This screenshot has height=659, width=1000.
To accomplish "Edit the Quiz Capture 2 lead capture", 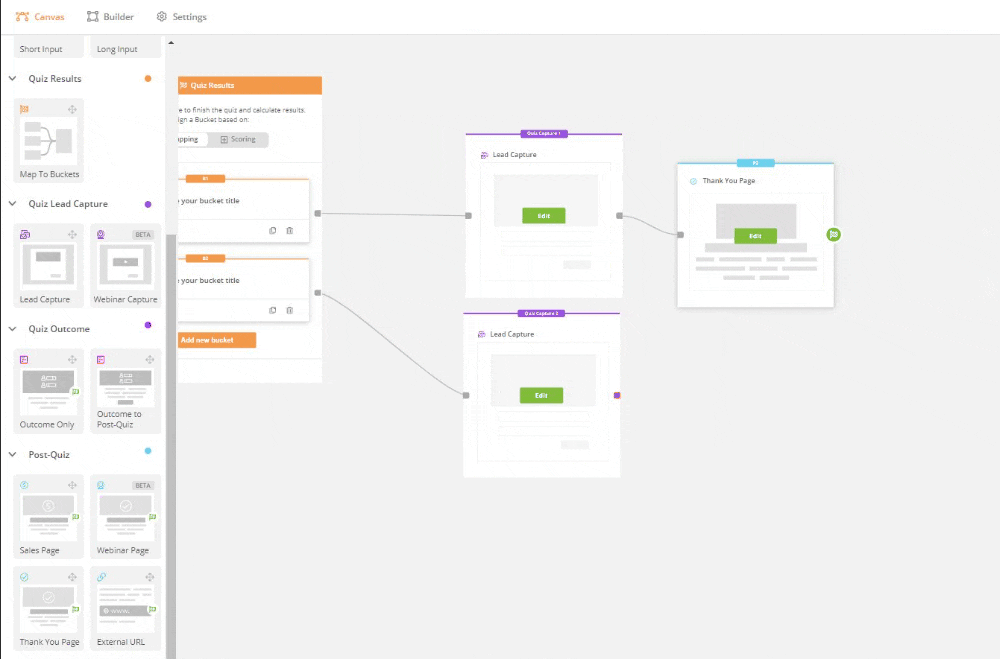I will (x=541, y=396).
